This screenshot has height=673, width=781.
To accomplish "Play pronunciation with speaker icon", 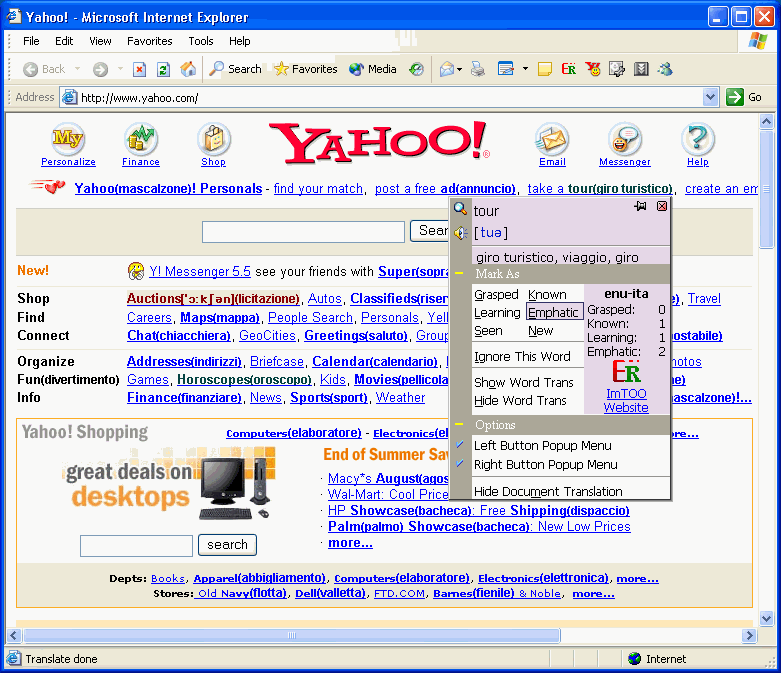I will [x=460, y=233].
